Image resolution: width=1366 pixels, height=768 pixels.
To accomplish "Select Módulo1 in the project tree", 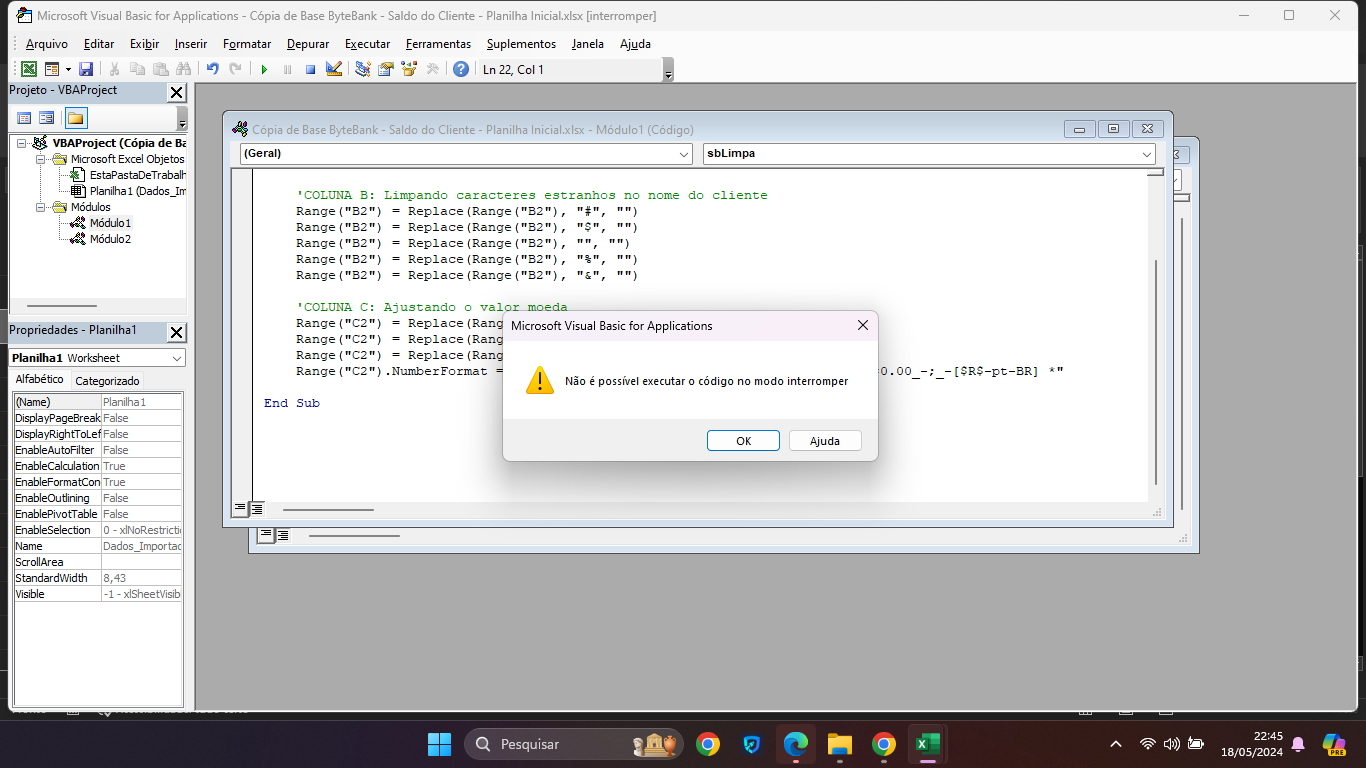I will point(110,223).
